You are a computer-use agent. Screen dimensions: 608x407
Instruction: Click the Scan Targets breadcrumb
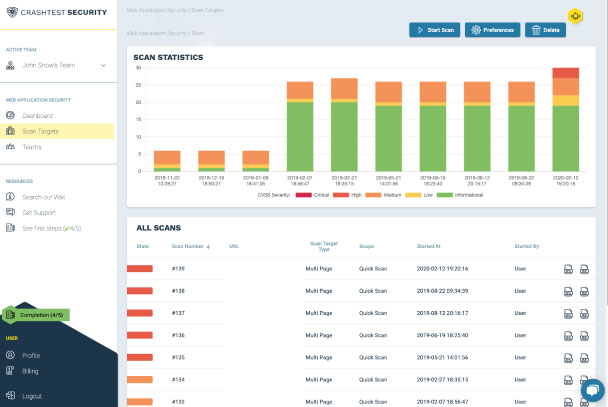coord(207,10)
